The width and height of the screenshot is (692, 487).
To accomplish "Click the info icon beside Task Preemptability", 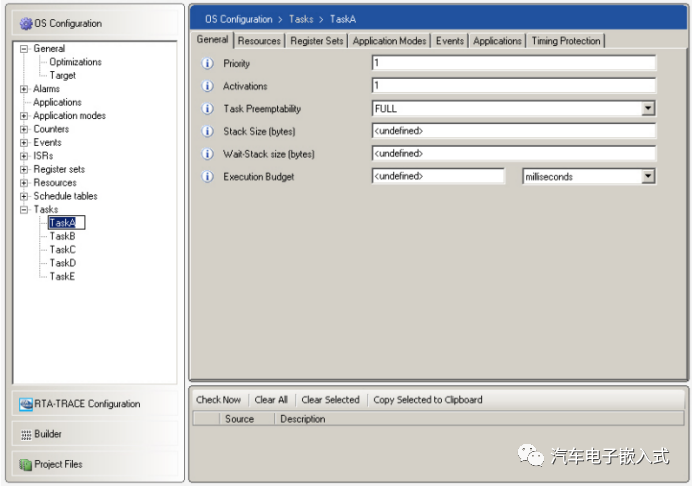I will coord(207,109).
